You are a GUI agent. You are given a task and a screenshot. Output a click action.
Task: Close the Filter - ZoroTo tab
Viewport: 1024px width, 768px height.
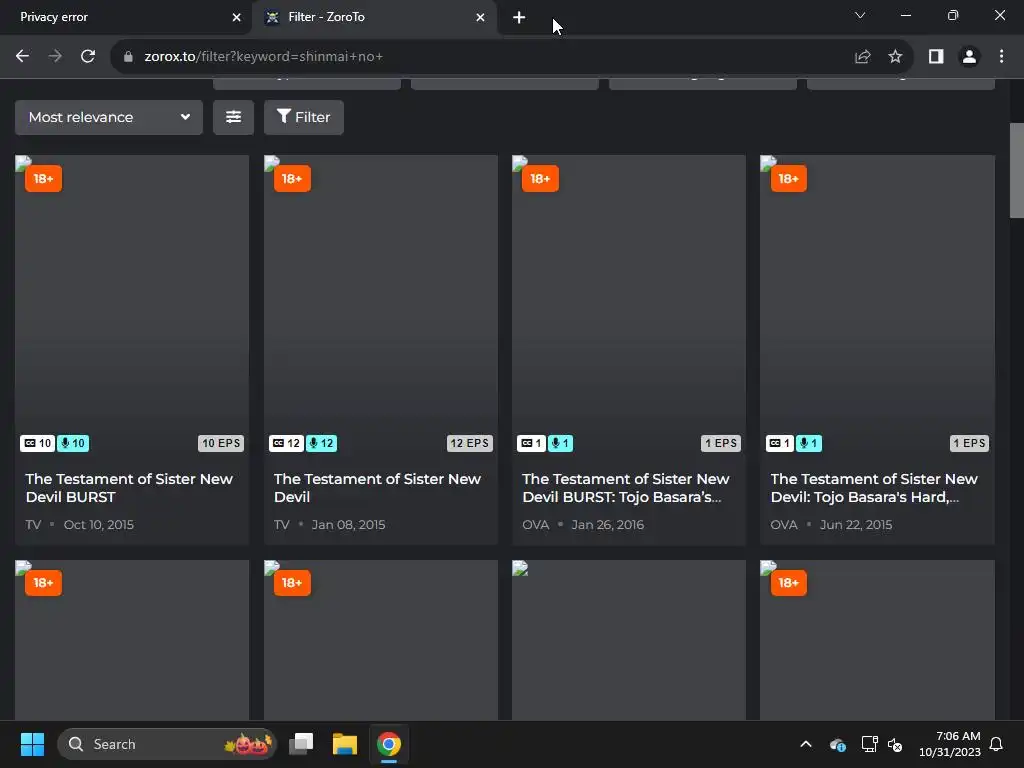coord(481,18)
